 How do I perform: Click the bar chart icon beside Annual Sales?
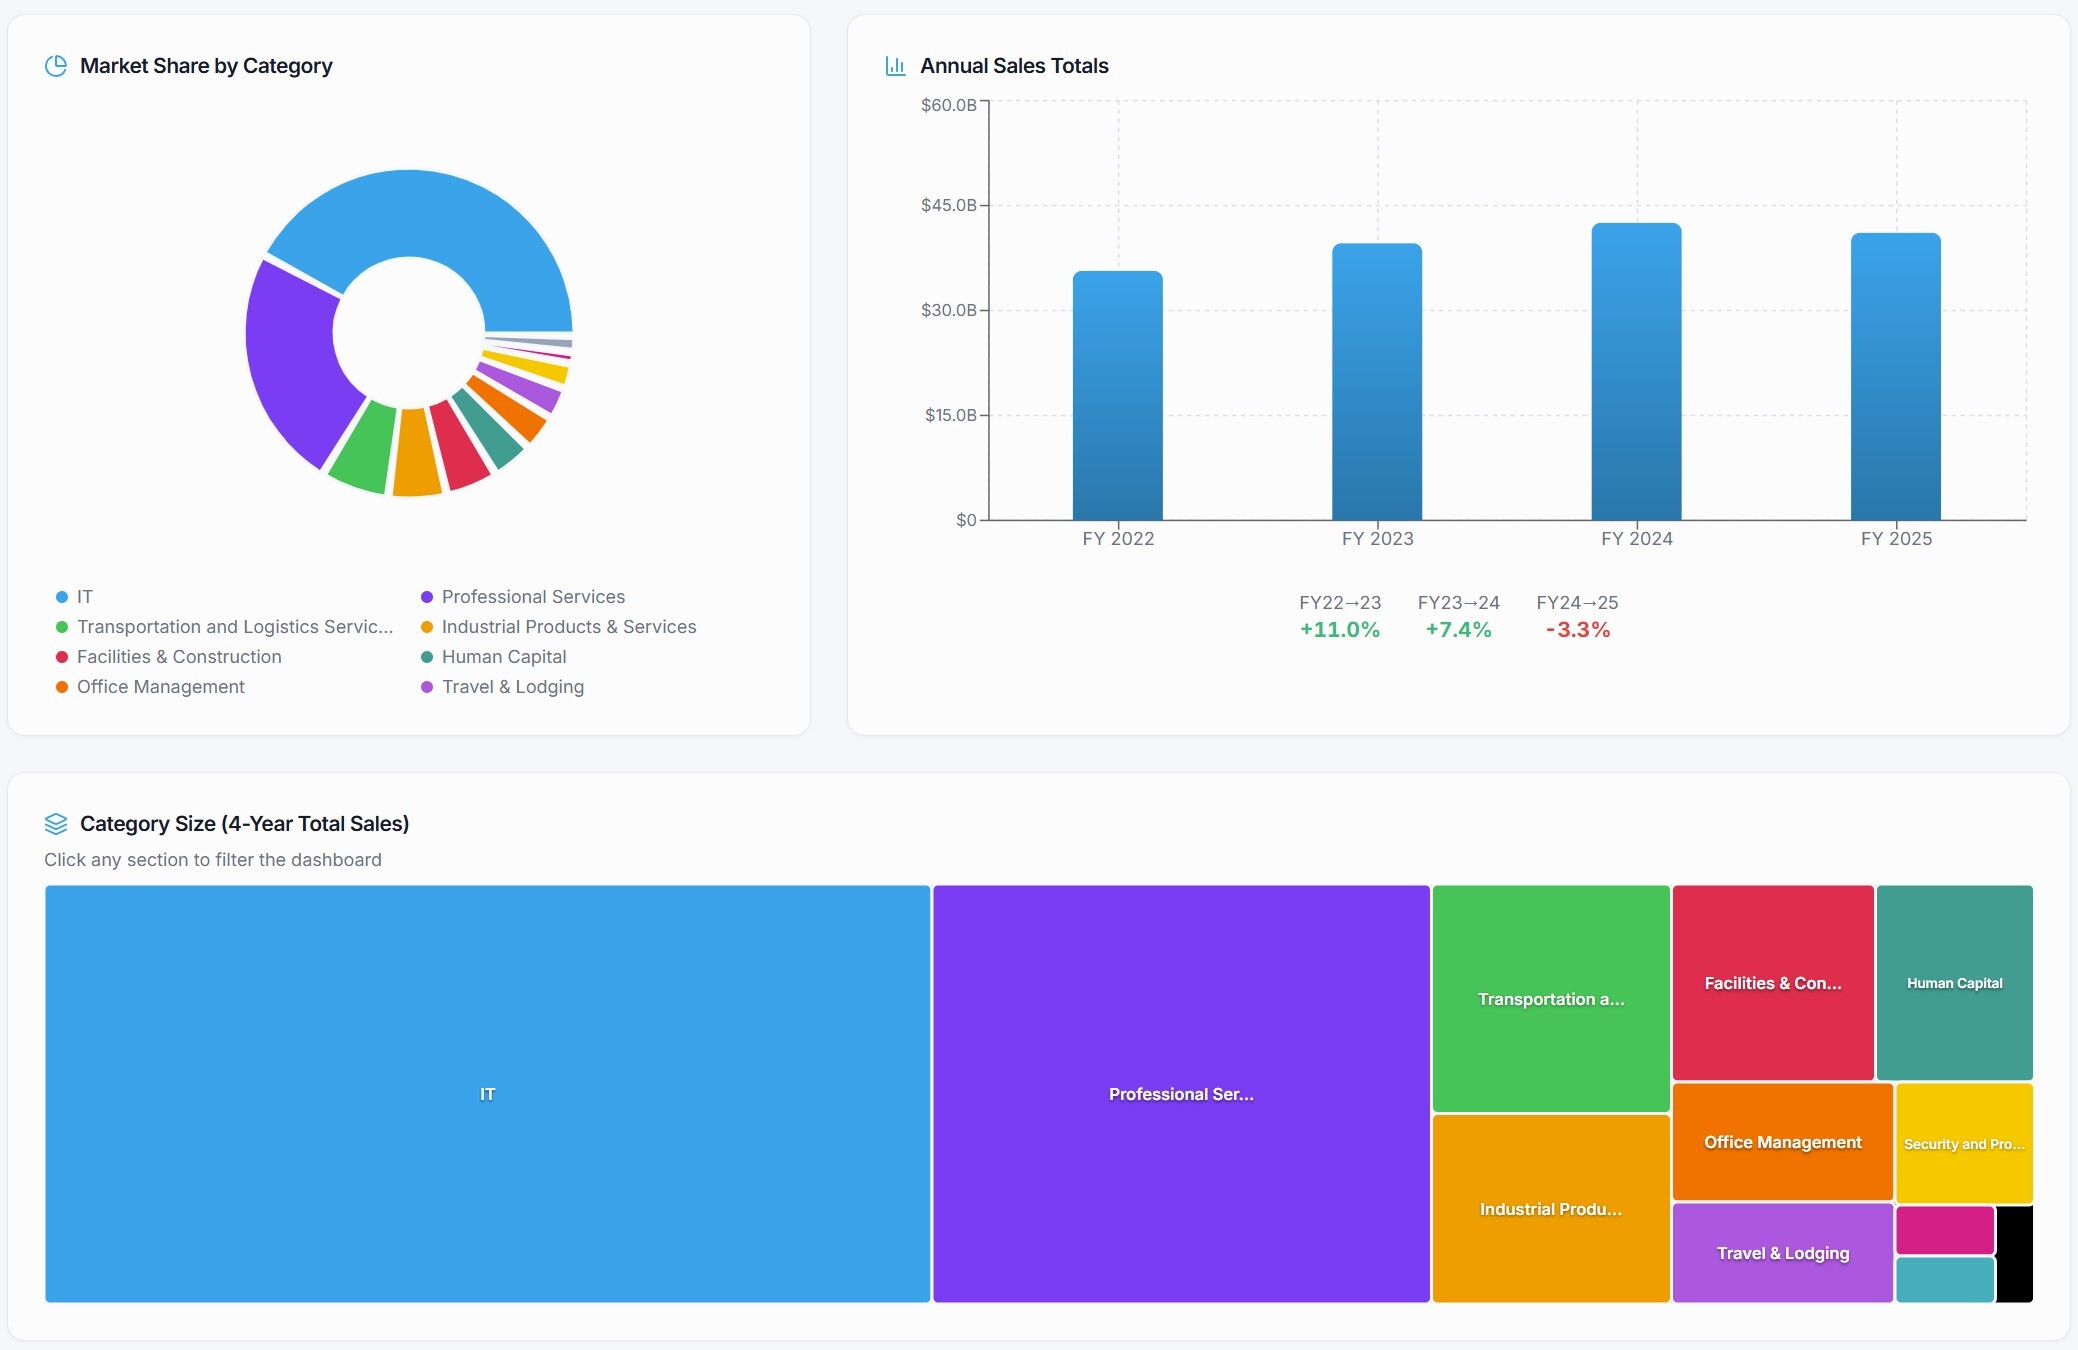tap(895, 66)
